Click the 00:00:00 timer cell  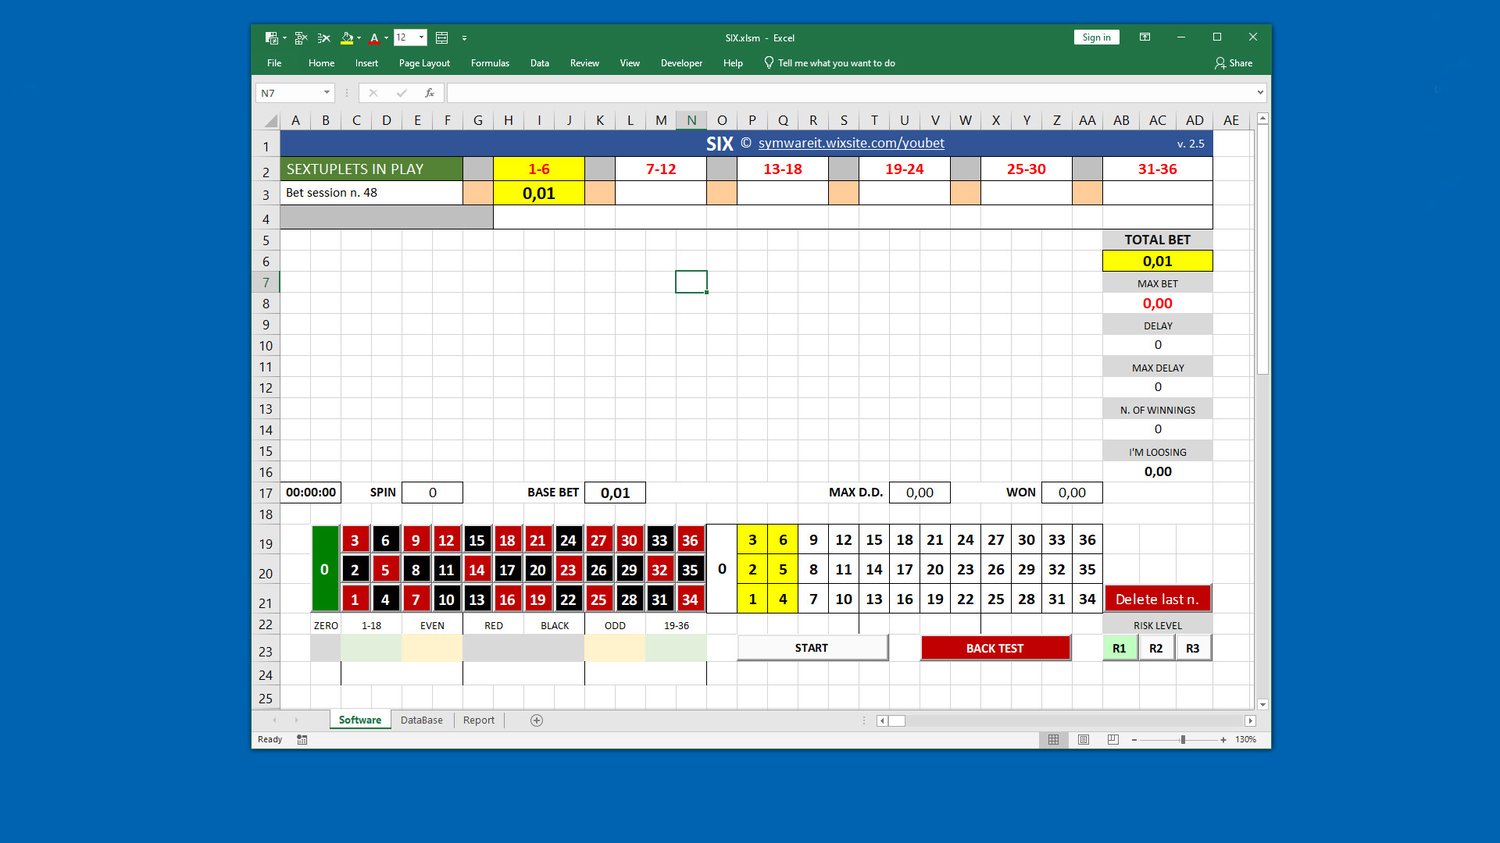pyautogui.click(x=311, y=492)
